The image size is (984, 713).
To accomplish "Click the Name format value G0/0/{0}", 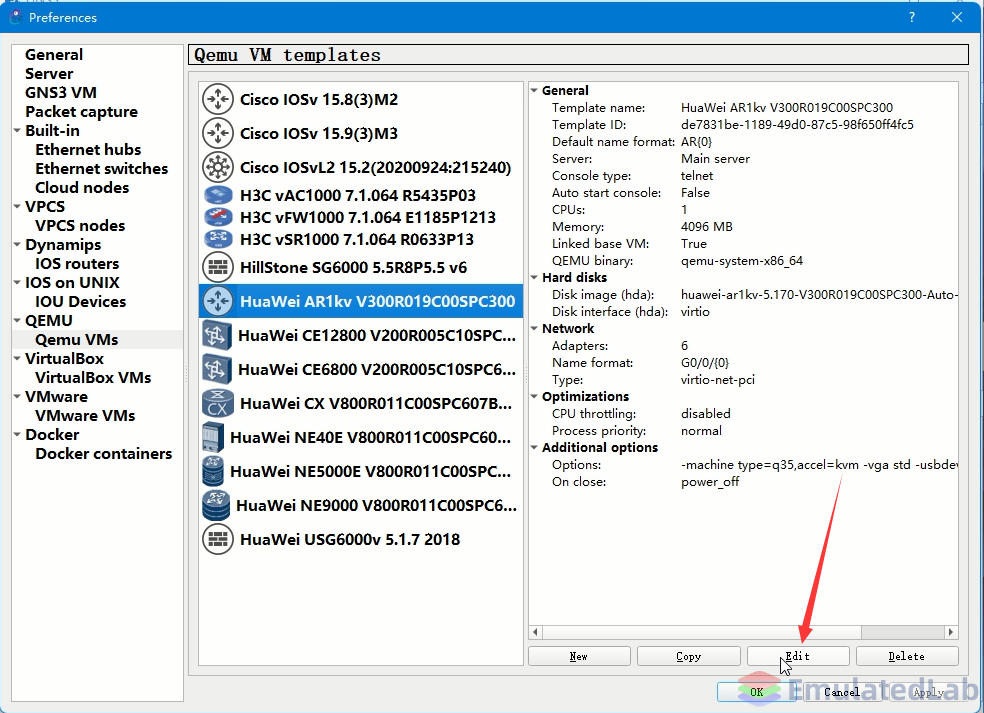I will (x=705, y=363).
